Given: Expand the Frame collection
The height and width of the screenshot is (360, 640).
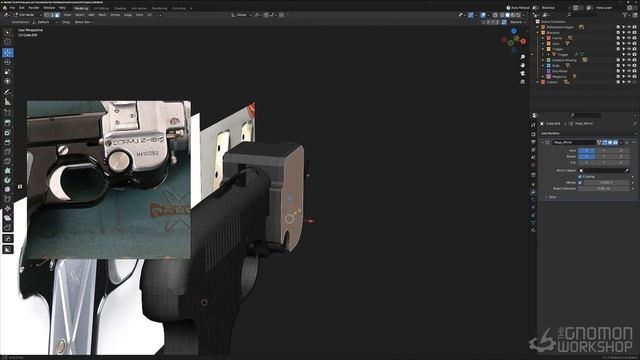Looking at the screenshot, I should tap(543, 38).
